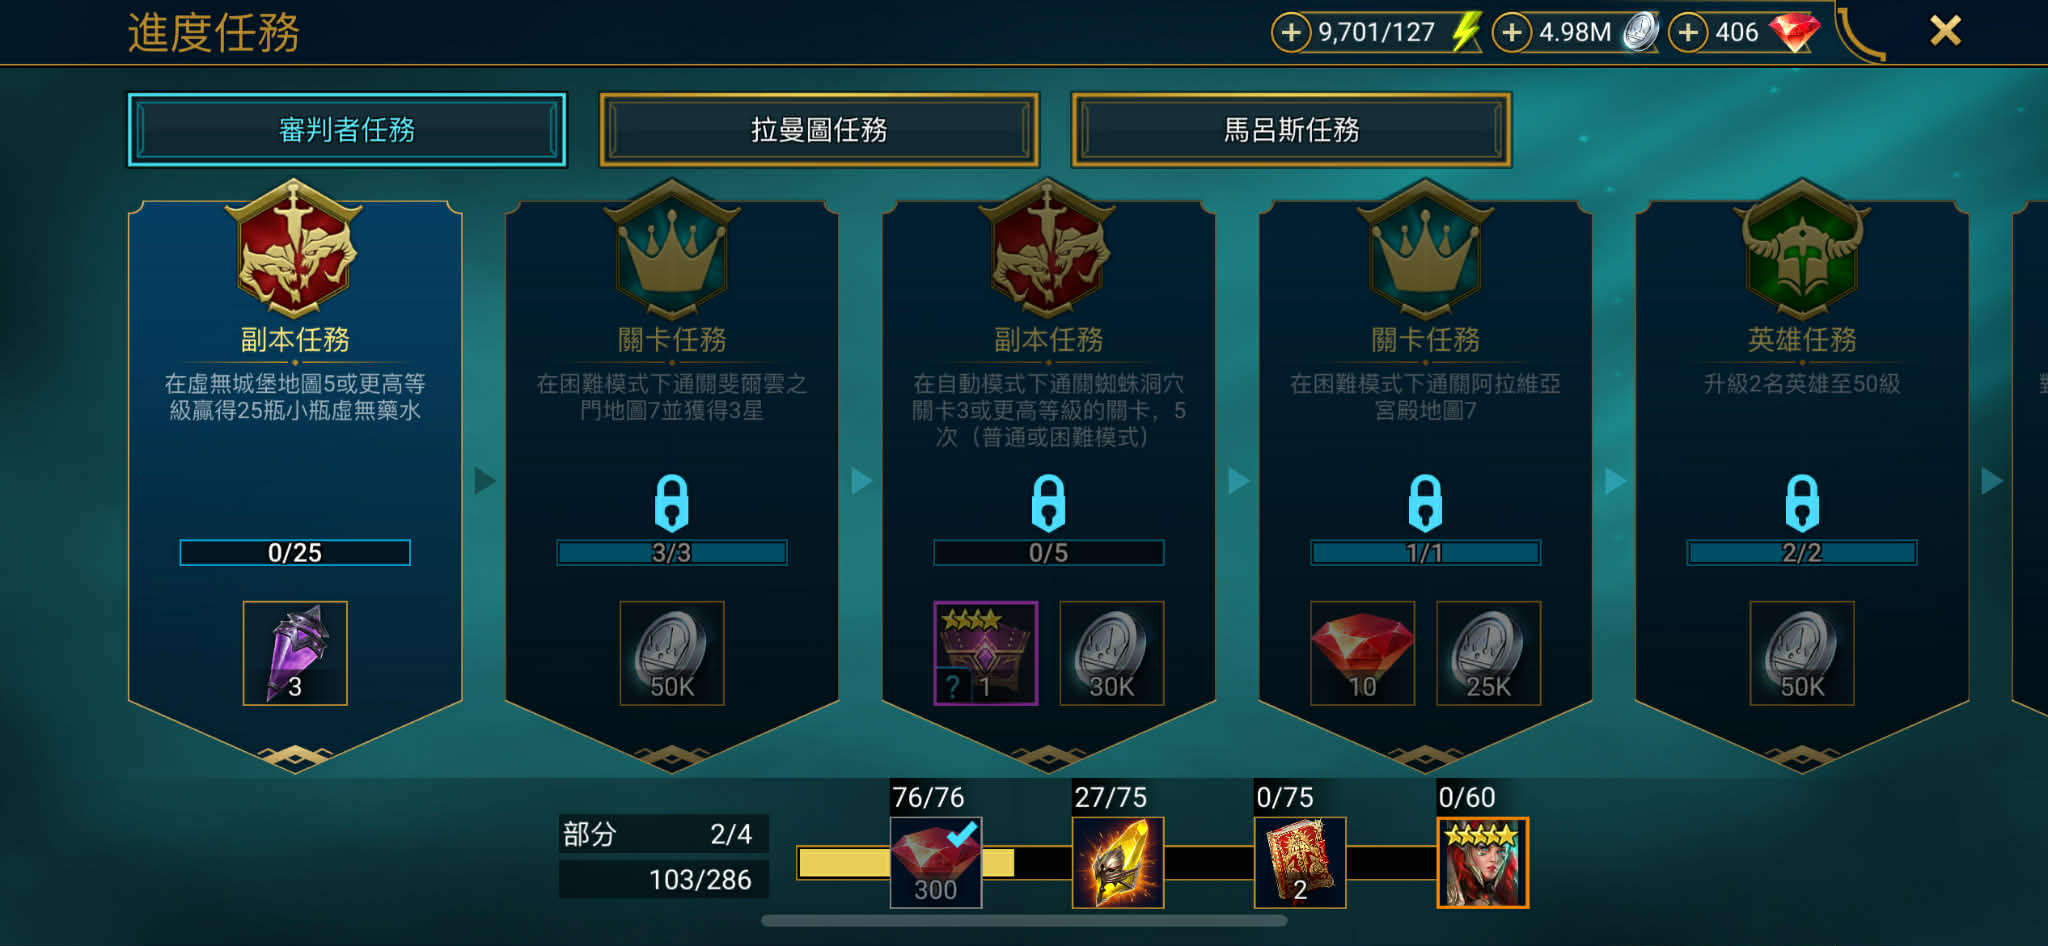Switch to the 拉曼圖任務 tab

pos(819,130)
